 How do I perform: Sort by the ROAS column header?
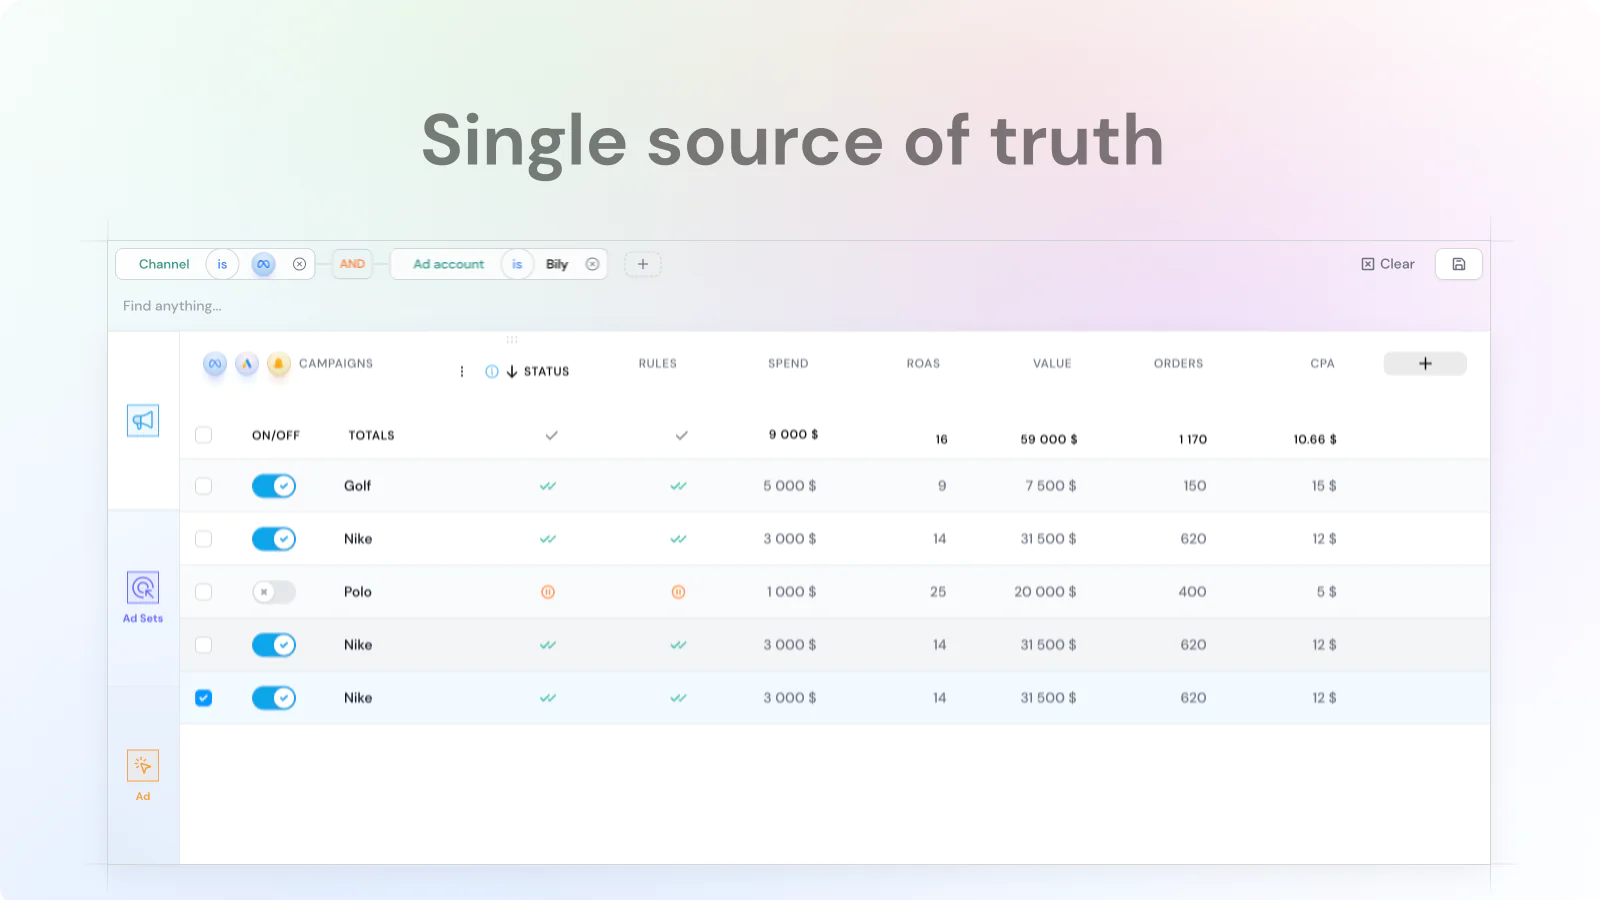tap(923, 364)
